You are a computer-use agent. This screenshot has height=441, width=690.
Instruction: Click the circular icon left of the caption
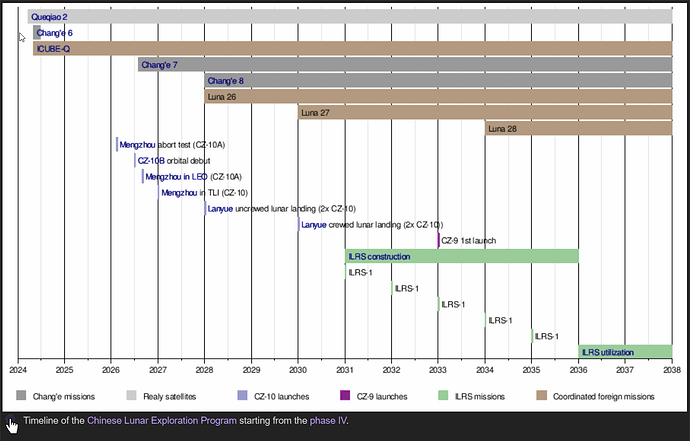[11, 420]
